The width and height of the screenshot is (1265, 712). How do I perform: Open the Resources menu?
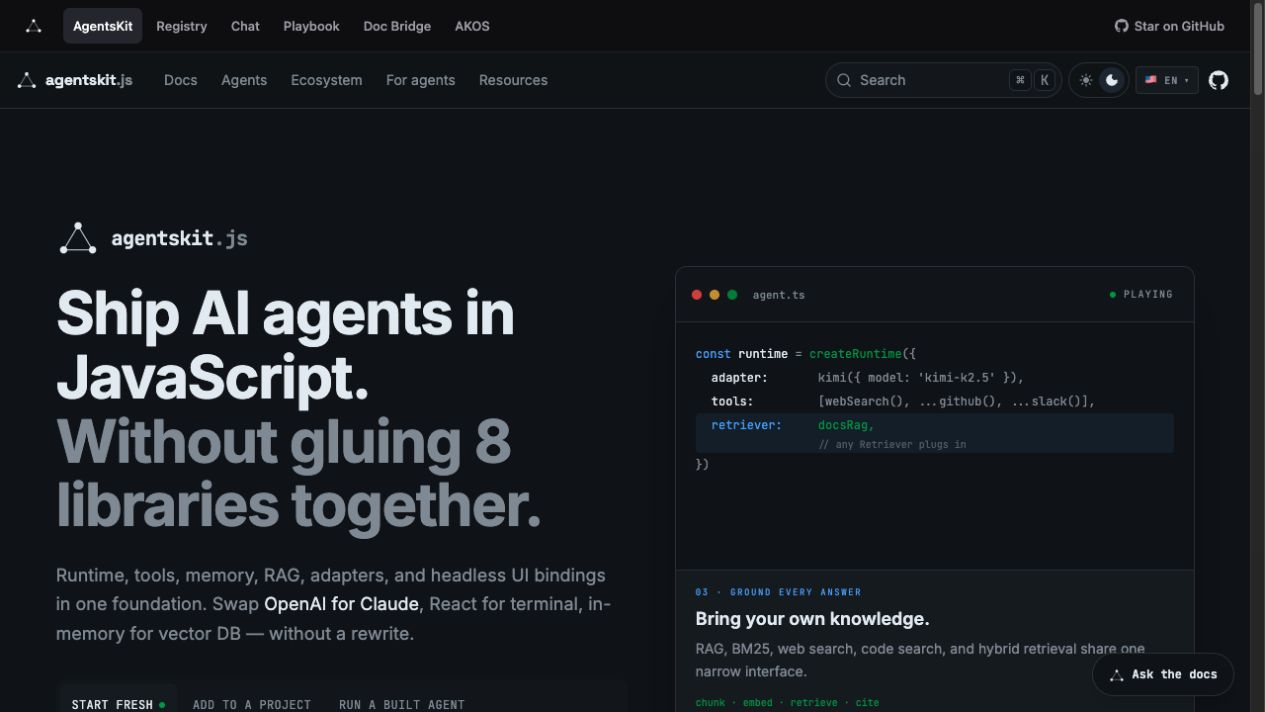[513, 80]
